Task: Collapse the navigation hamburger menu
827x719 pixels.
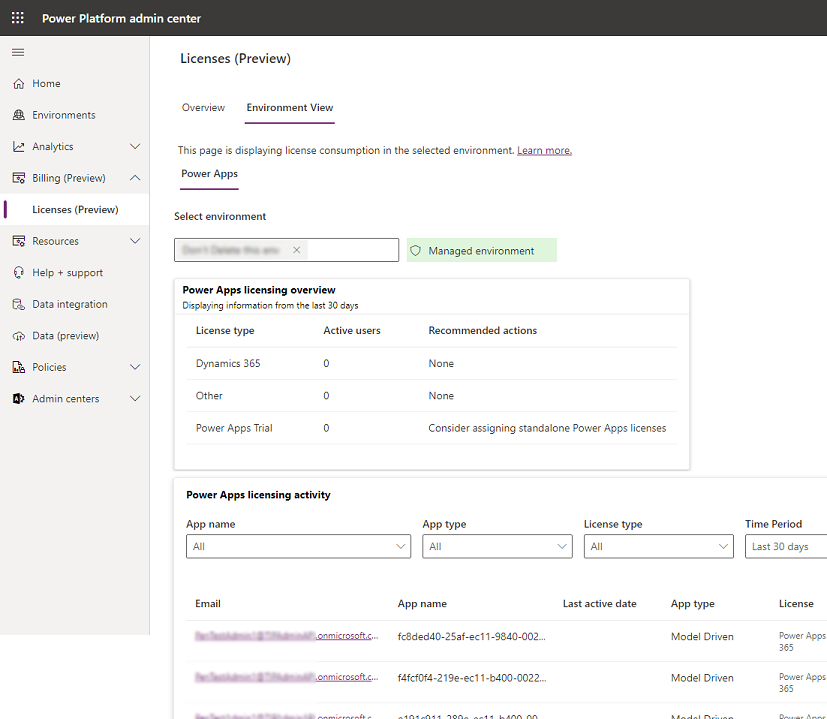Action: coord(18,52)
